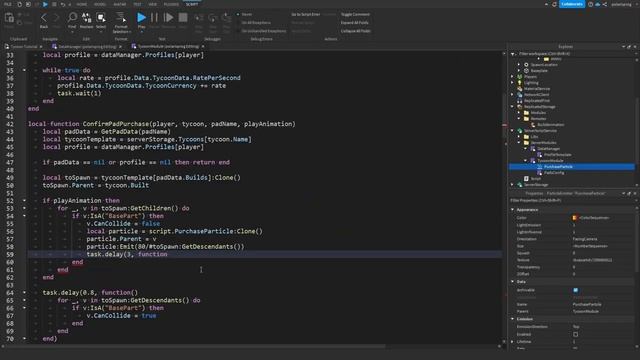Viewport: 640px width, 360px height.
Task: Click Collapse All Folds action
Action: (x=356, y=31)
